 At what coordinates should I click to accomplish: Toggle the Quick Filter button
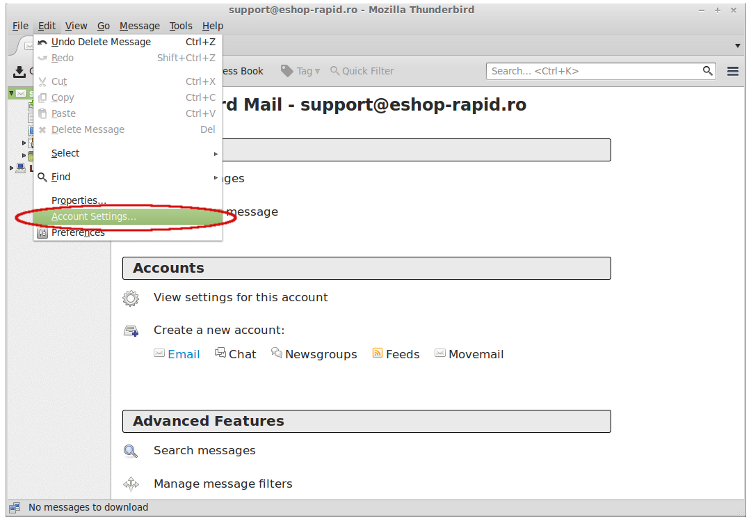[362, 71]
